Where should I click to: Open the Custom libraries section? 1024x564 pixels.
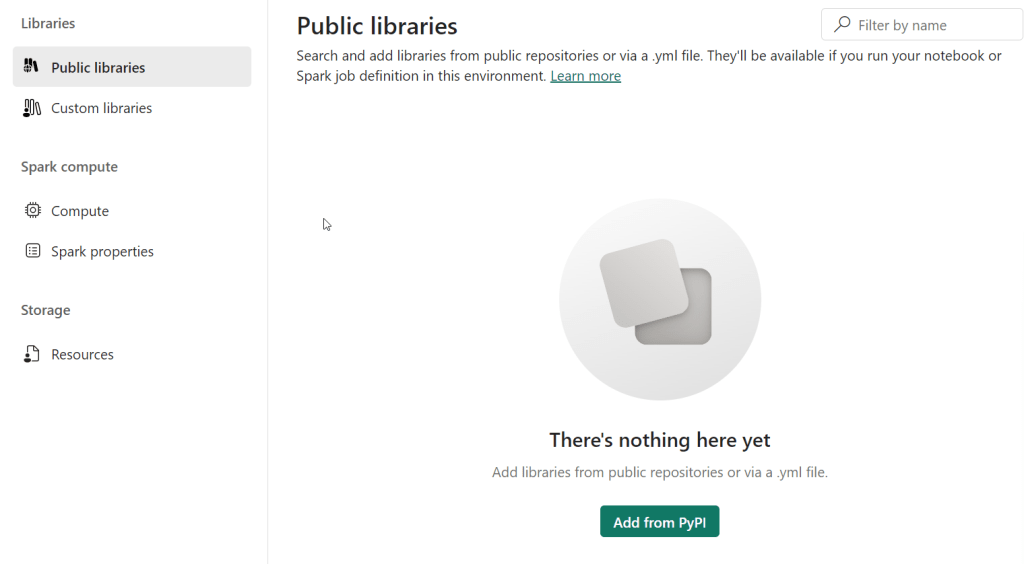click(101, 108)
